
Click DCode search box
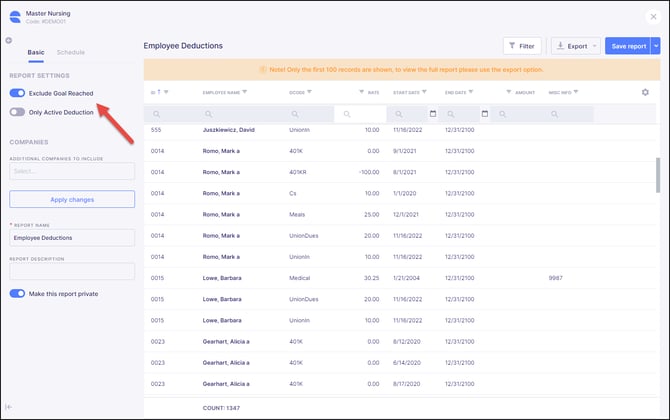tap(308, 114)
